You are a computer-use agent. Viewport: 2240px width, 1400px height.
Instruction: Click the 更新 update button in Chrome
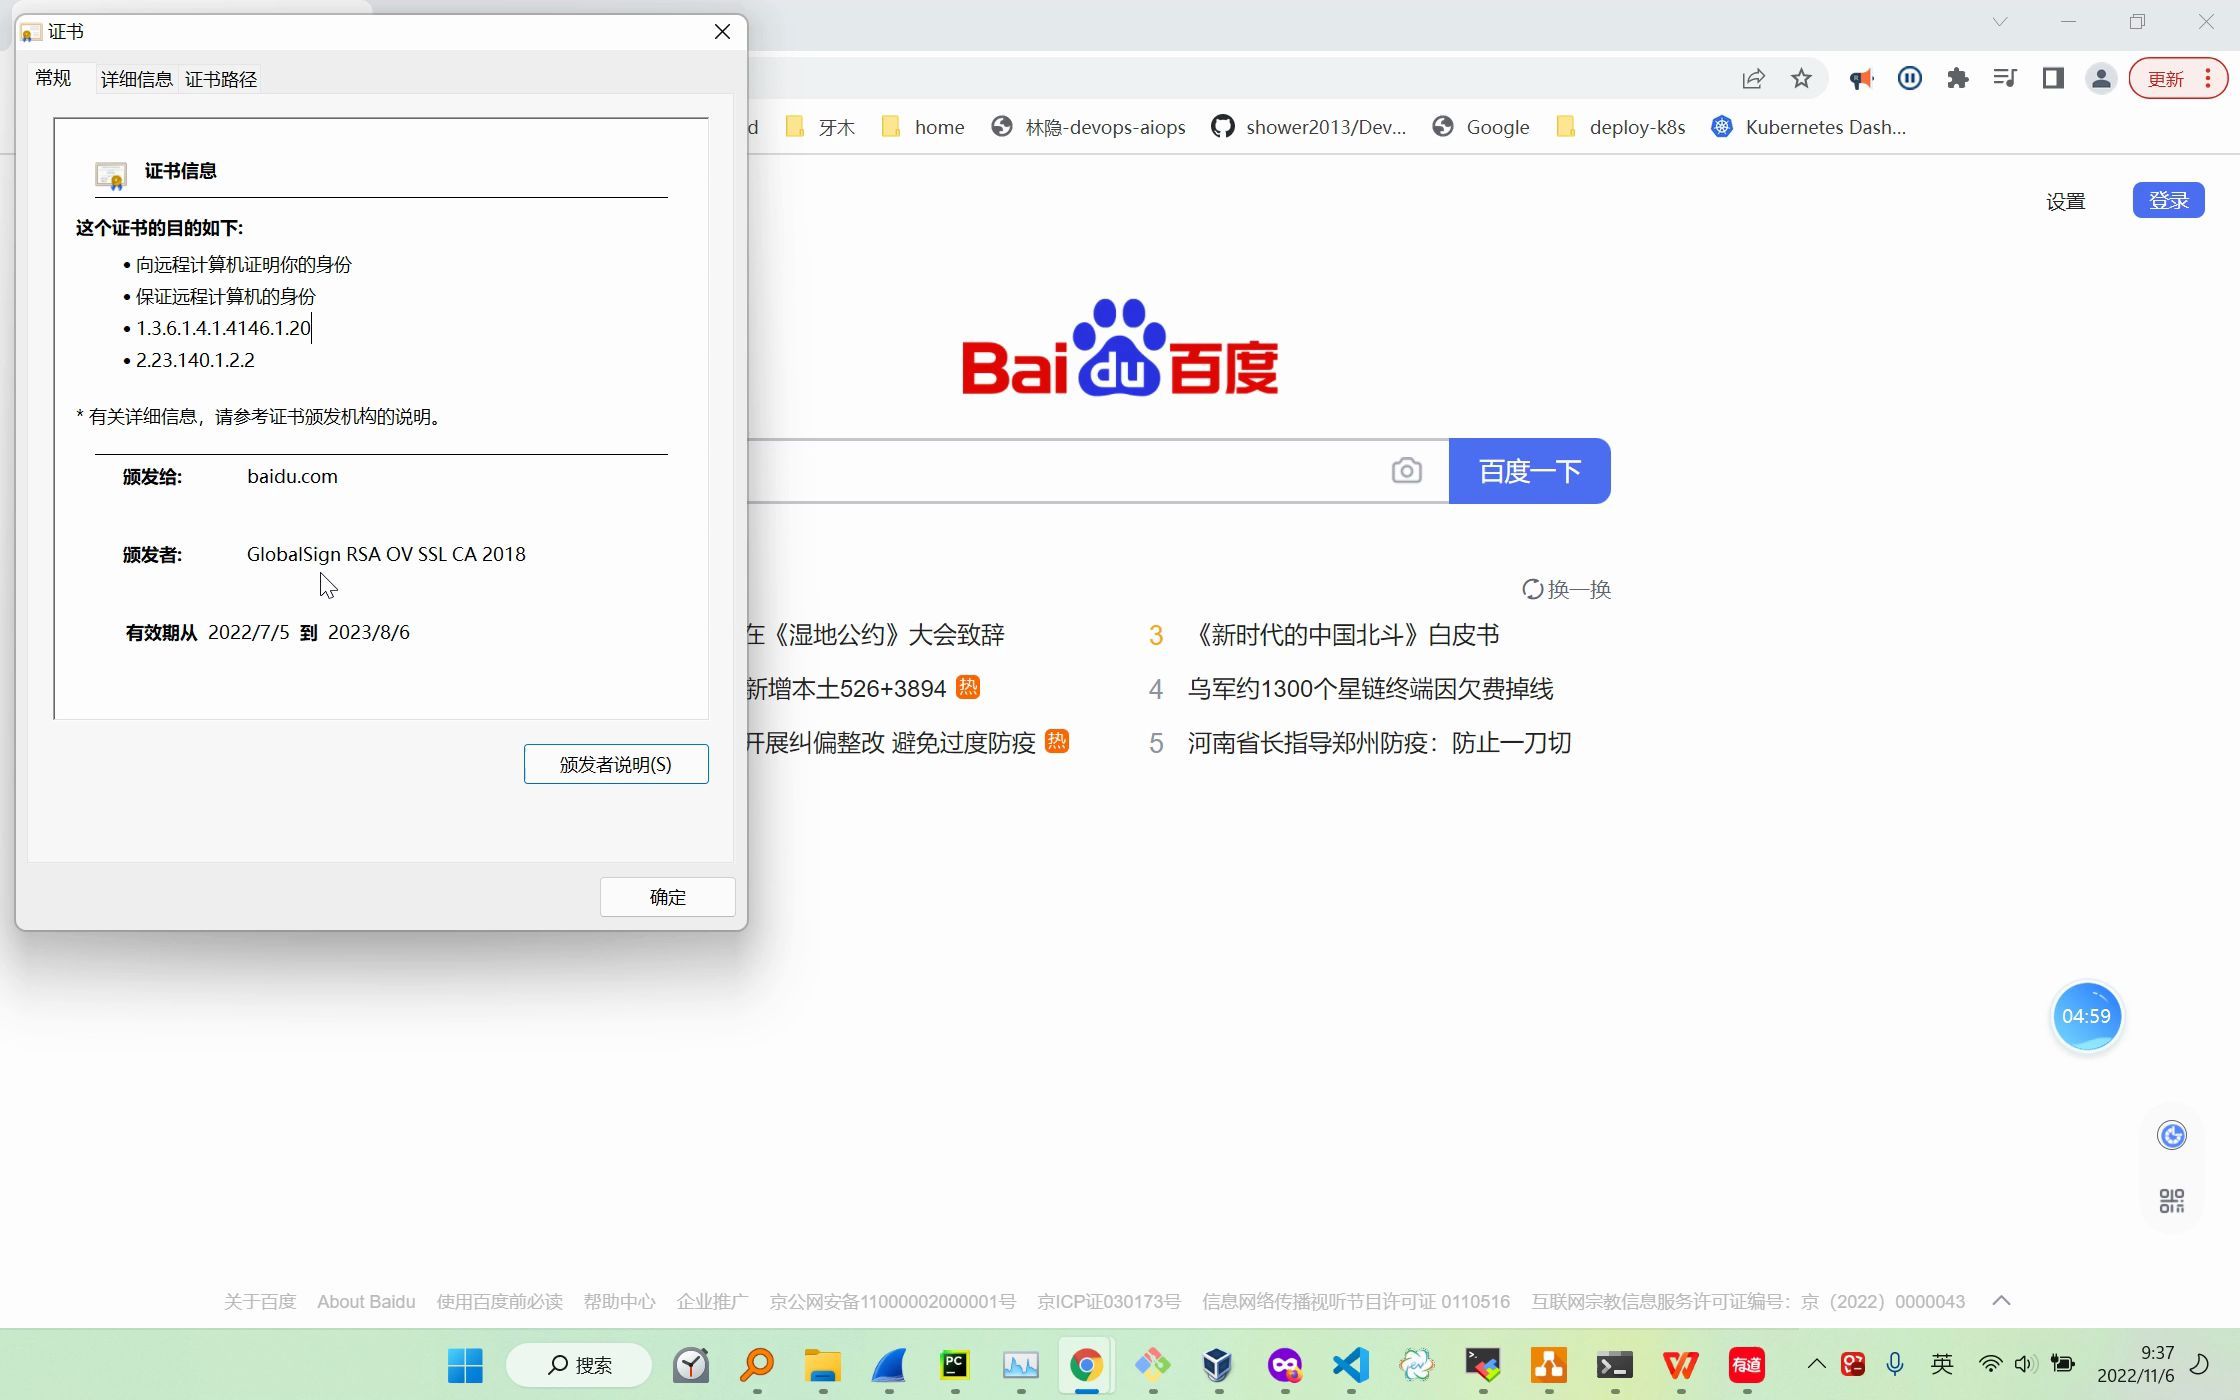point(2177,79)
